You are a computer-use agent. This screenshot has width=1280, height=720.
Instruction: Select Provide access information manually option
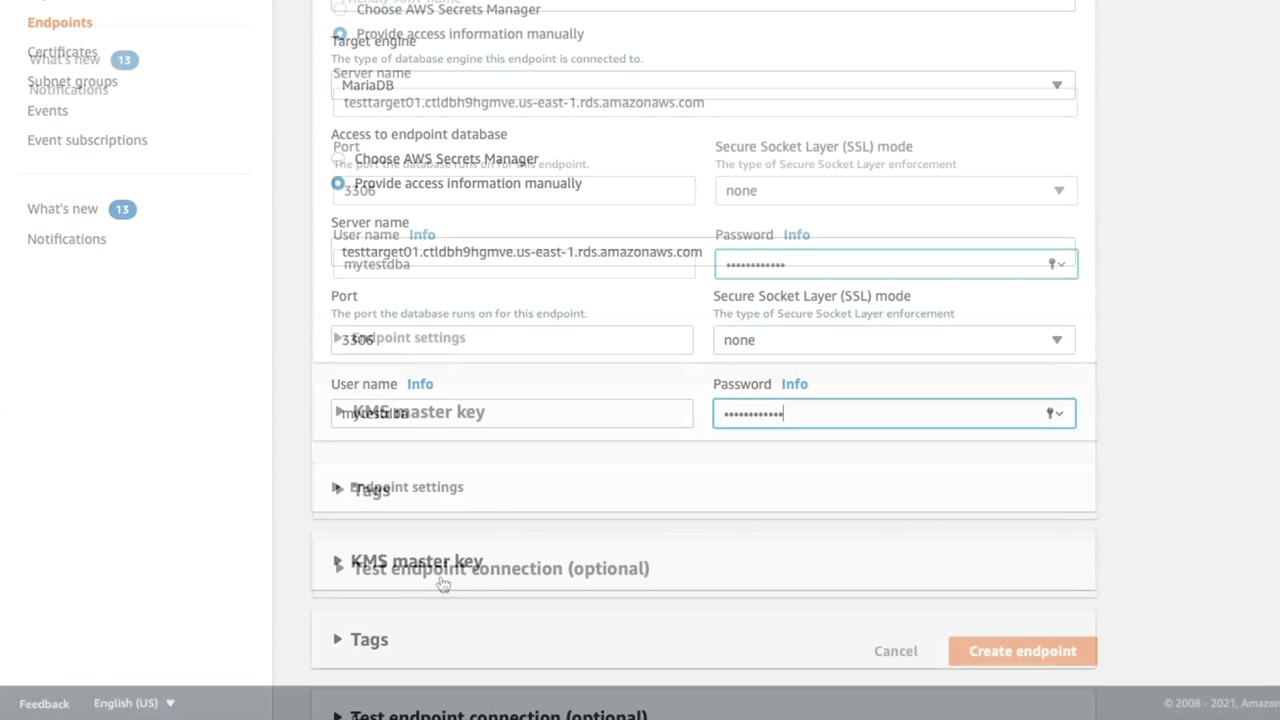pos(338,183)
